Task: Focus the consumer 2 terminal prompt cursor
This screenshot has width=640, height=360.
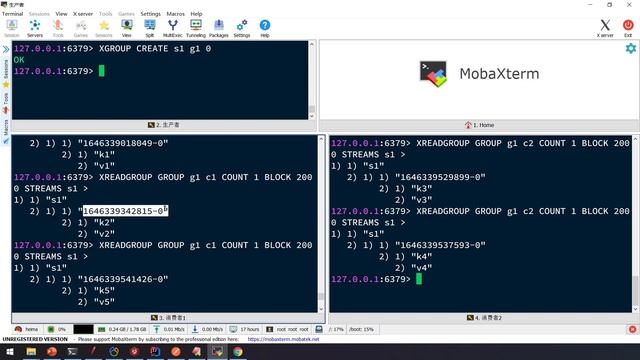Action: (419, 279)
